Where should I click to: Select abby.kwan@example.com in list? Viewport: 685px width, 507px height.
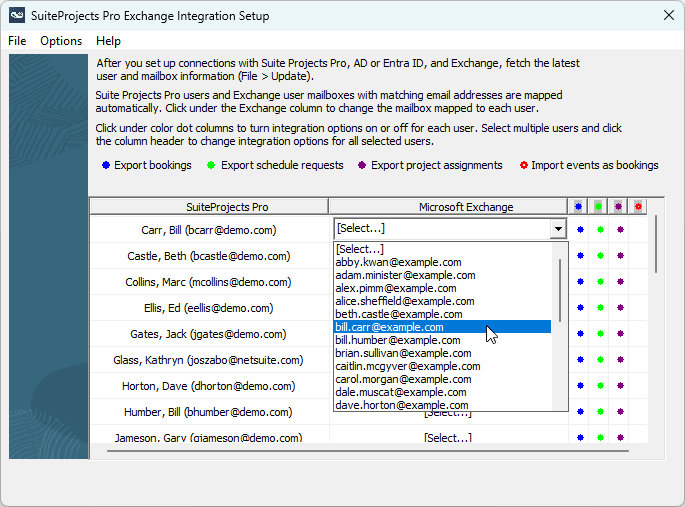tap(443, 262)
